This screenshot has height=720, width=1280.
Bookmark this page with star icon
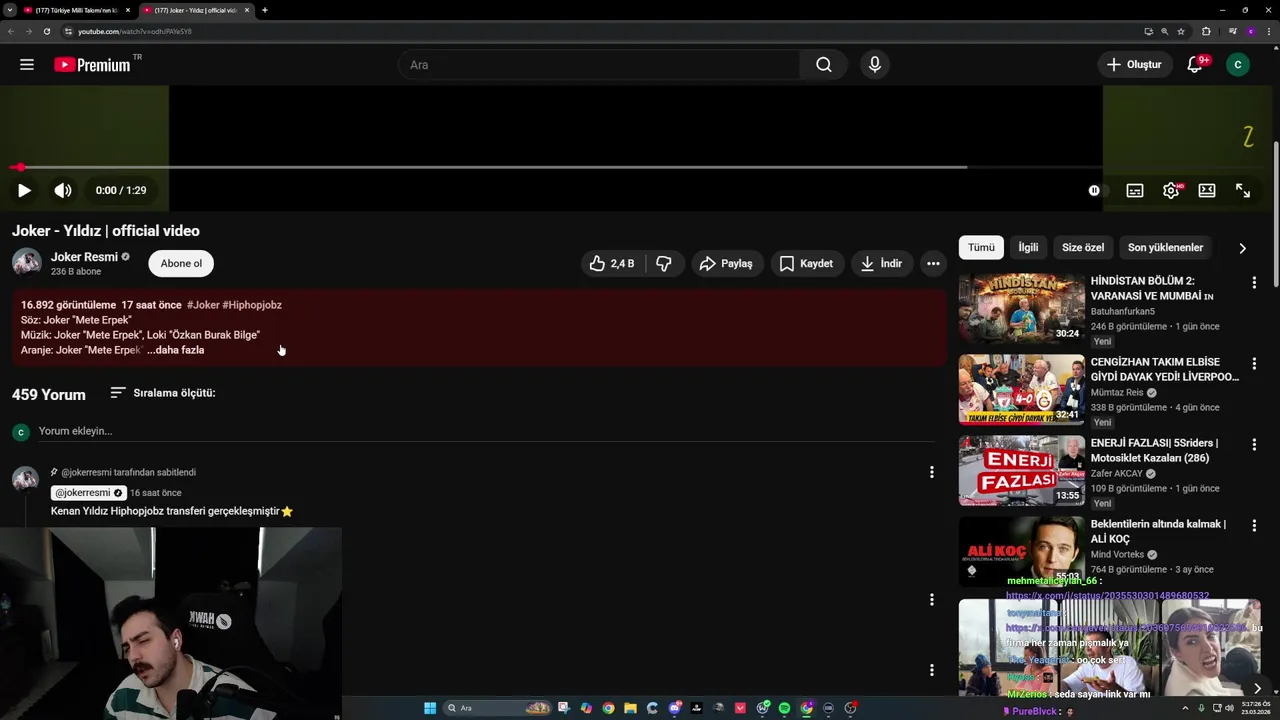tap(1181, 31)
